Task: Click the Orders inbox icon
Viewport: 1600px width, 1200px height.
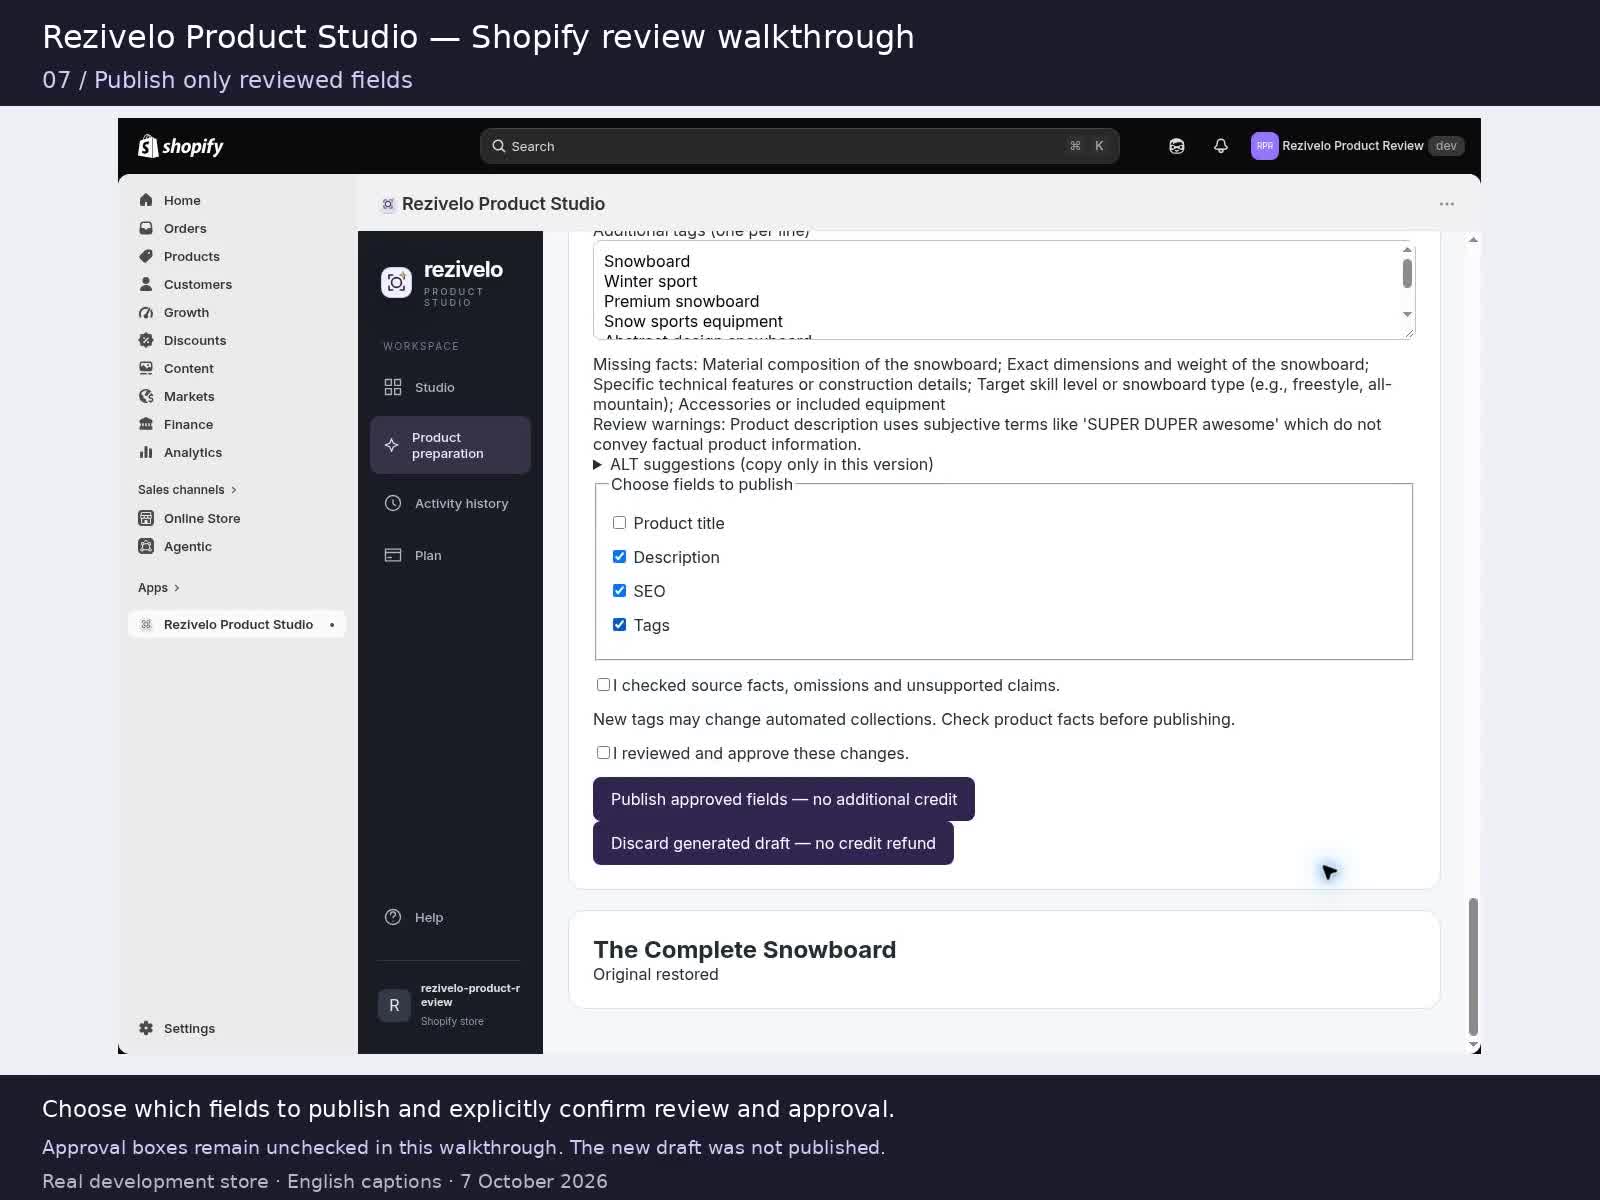Action: point(146,228)
